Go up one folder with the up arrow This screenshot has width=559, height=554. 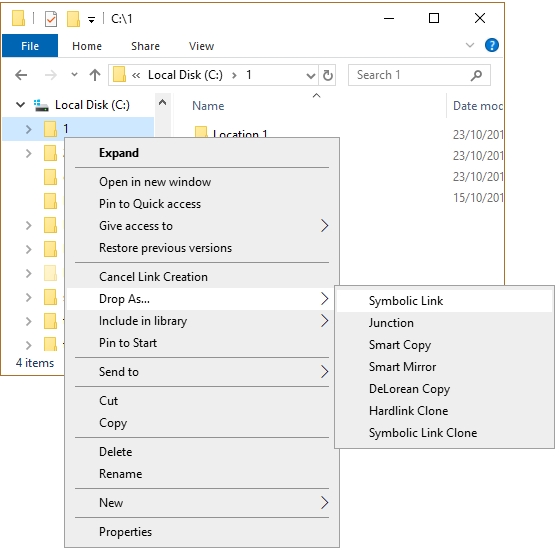click(x=95, y=75)
